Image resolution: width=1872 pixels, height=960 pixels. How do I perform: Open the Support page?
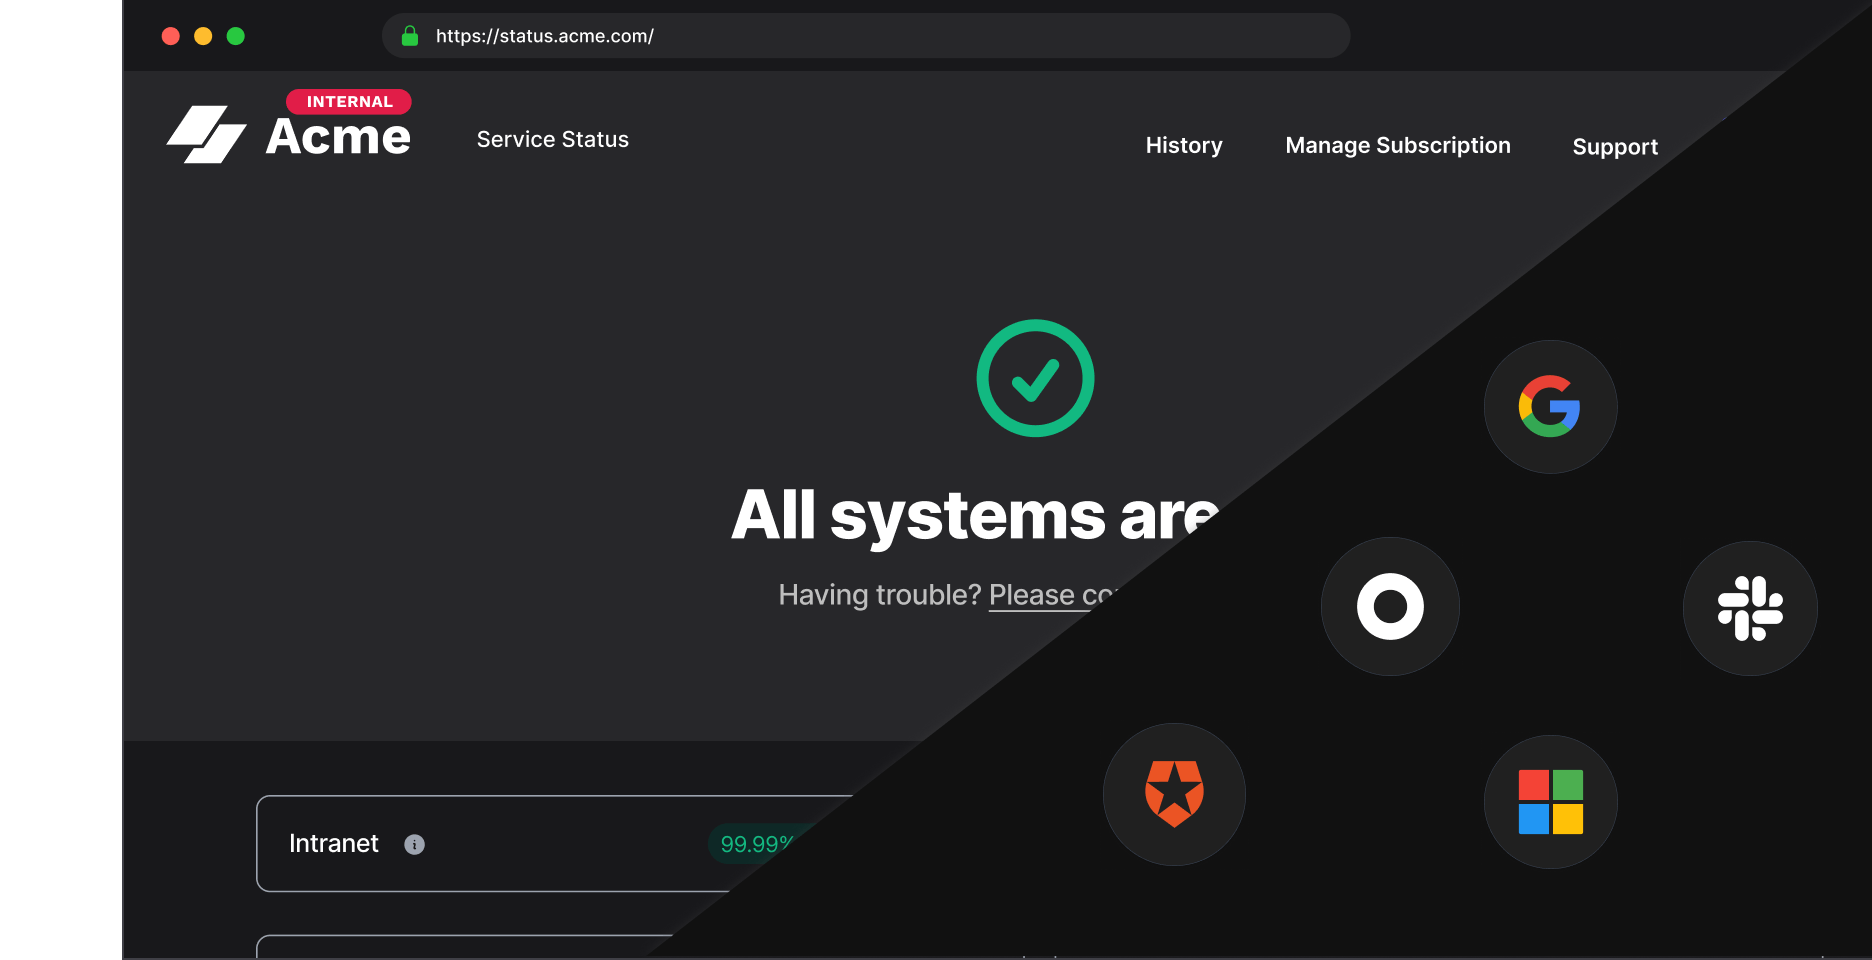[1615, 147]
